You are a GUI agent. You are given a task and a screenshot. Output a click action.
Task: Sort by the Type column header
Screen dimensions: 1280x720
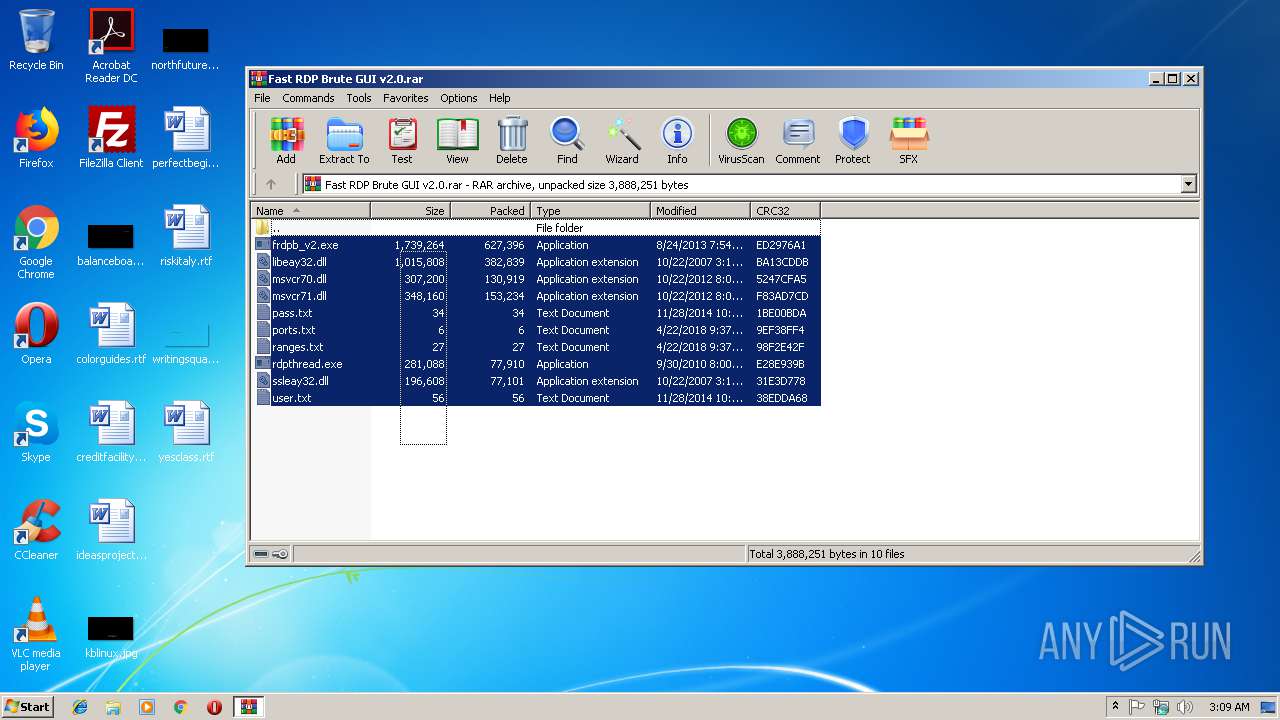click(x=591, y=211)
